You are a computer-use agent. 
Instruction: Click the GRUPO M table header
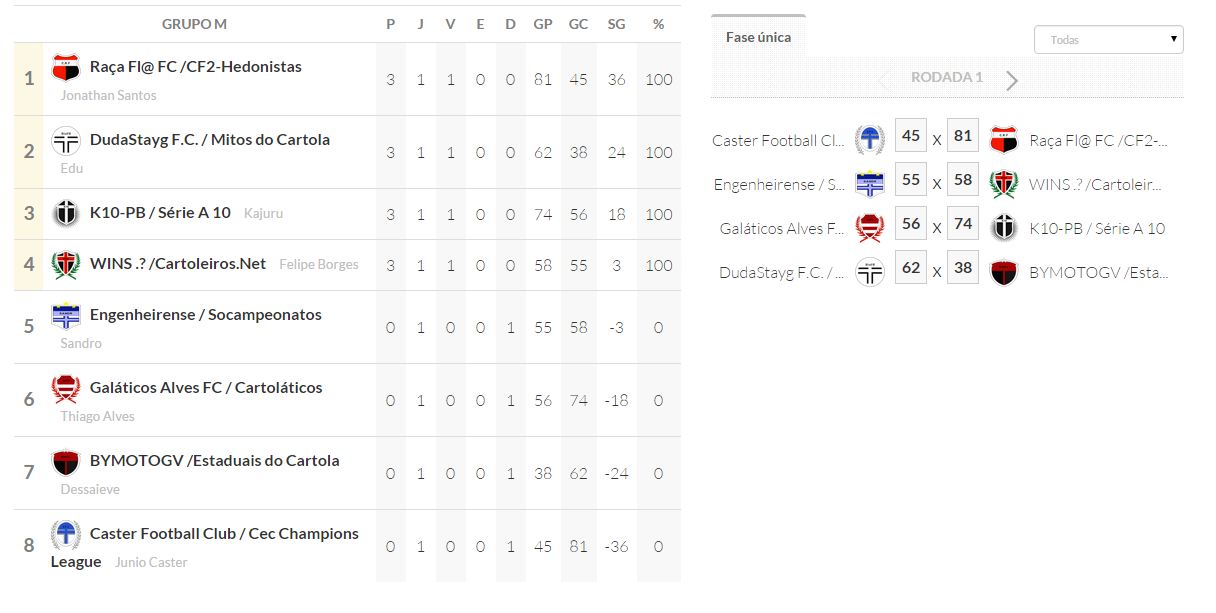tap(195, 24)
